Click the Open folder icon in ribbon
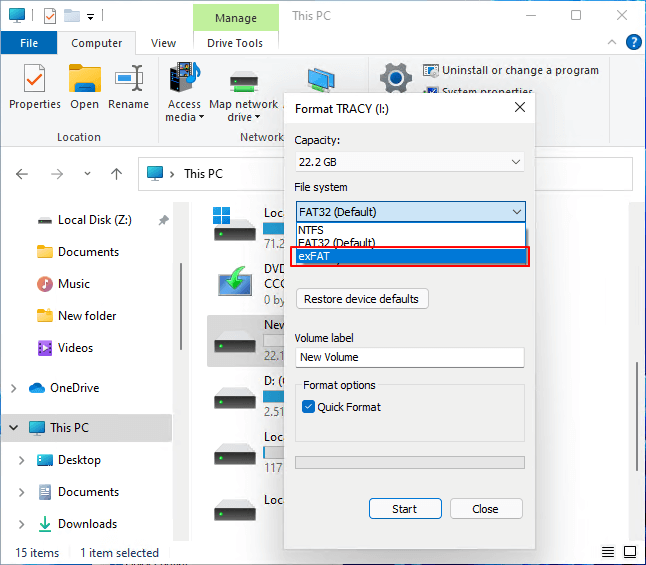This screenshot has height=565, width=646. 84,80
